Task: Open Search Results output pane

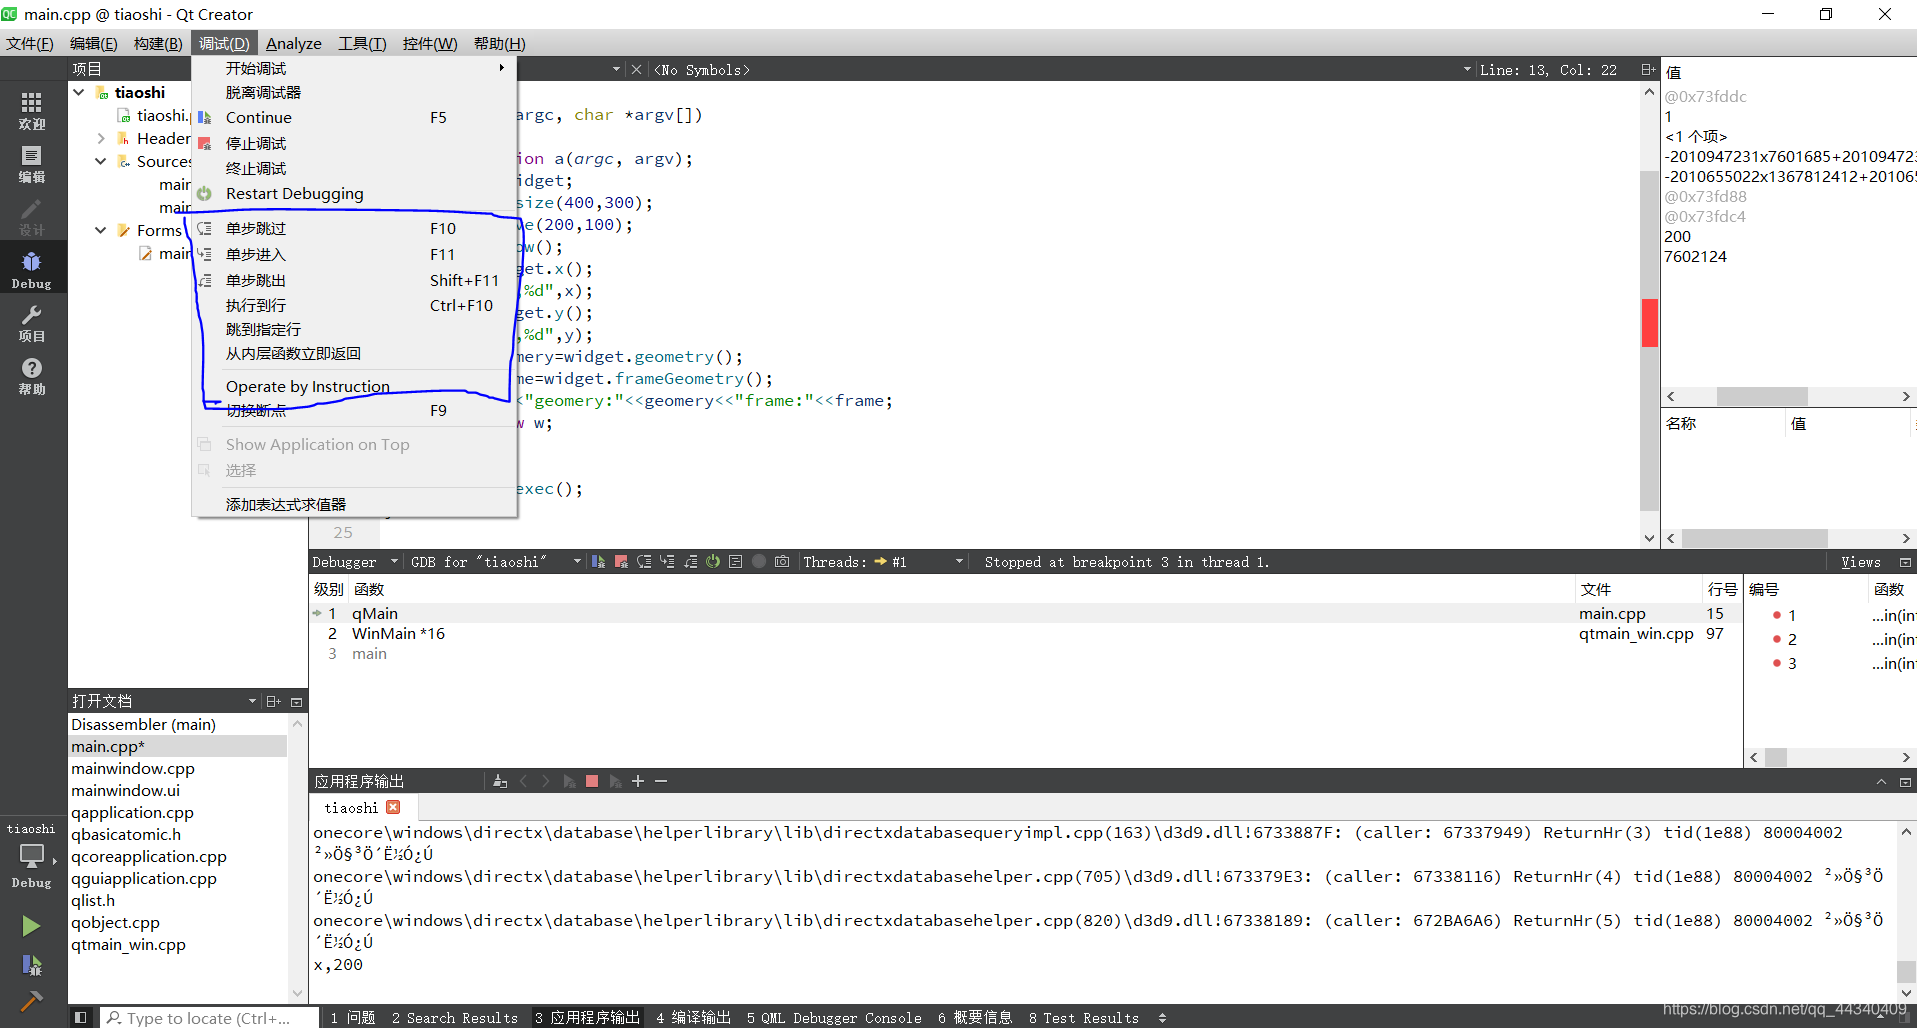Action: (455, 1017)
